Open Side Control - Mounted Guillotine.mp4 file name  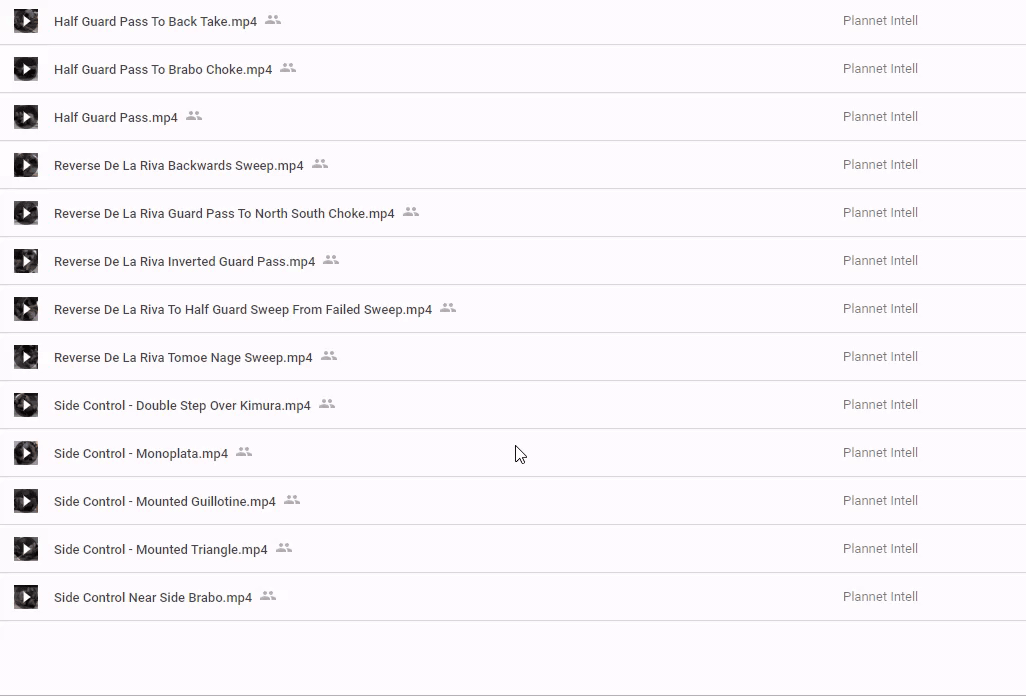[165, 502]
